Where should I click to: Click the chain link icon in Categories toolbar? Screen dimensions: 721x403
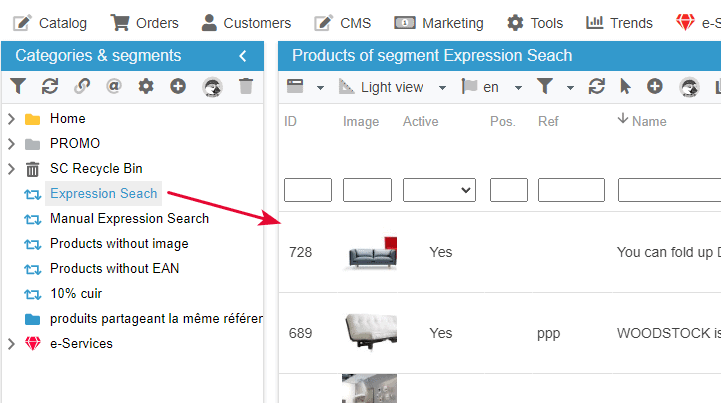[x=81, y=87]
